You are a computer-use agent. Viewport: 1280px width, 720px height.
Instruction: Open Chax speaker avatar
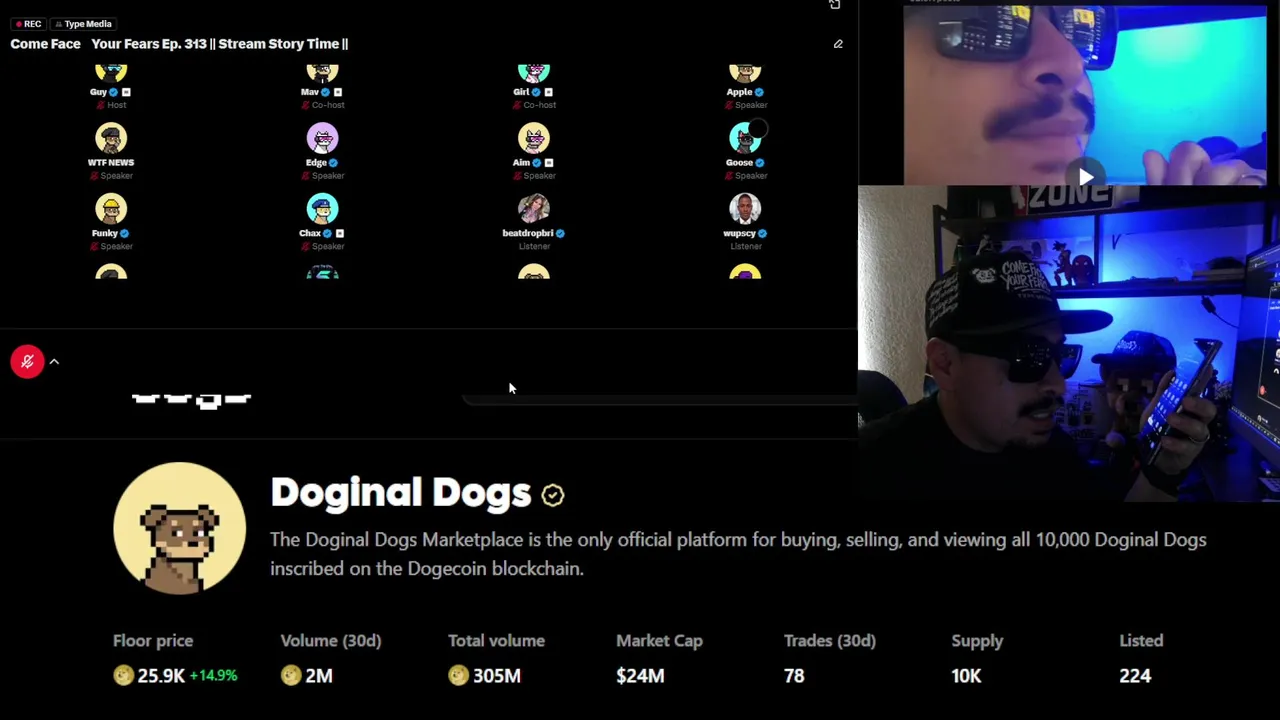click(x=322, y=209)
